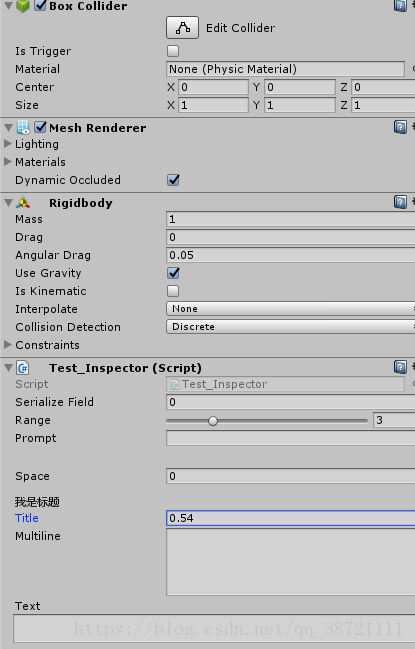
Task: Click the Size Z field
Action: pos(383,105)
